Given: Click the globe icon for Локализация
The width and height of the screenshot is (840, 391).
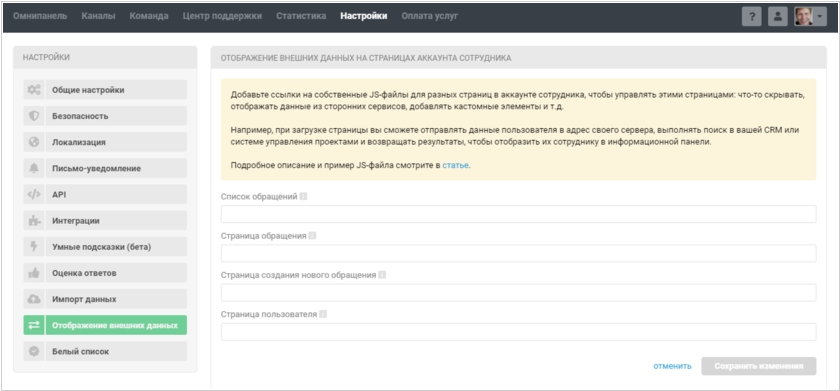Looking at the screenshot, I should pos(34,142).
